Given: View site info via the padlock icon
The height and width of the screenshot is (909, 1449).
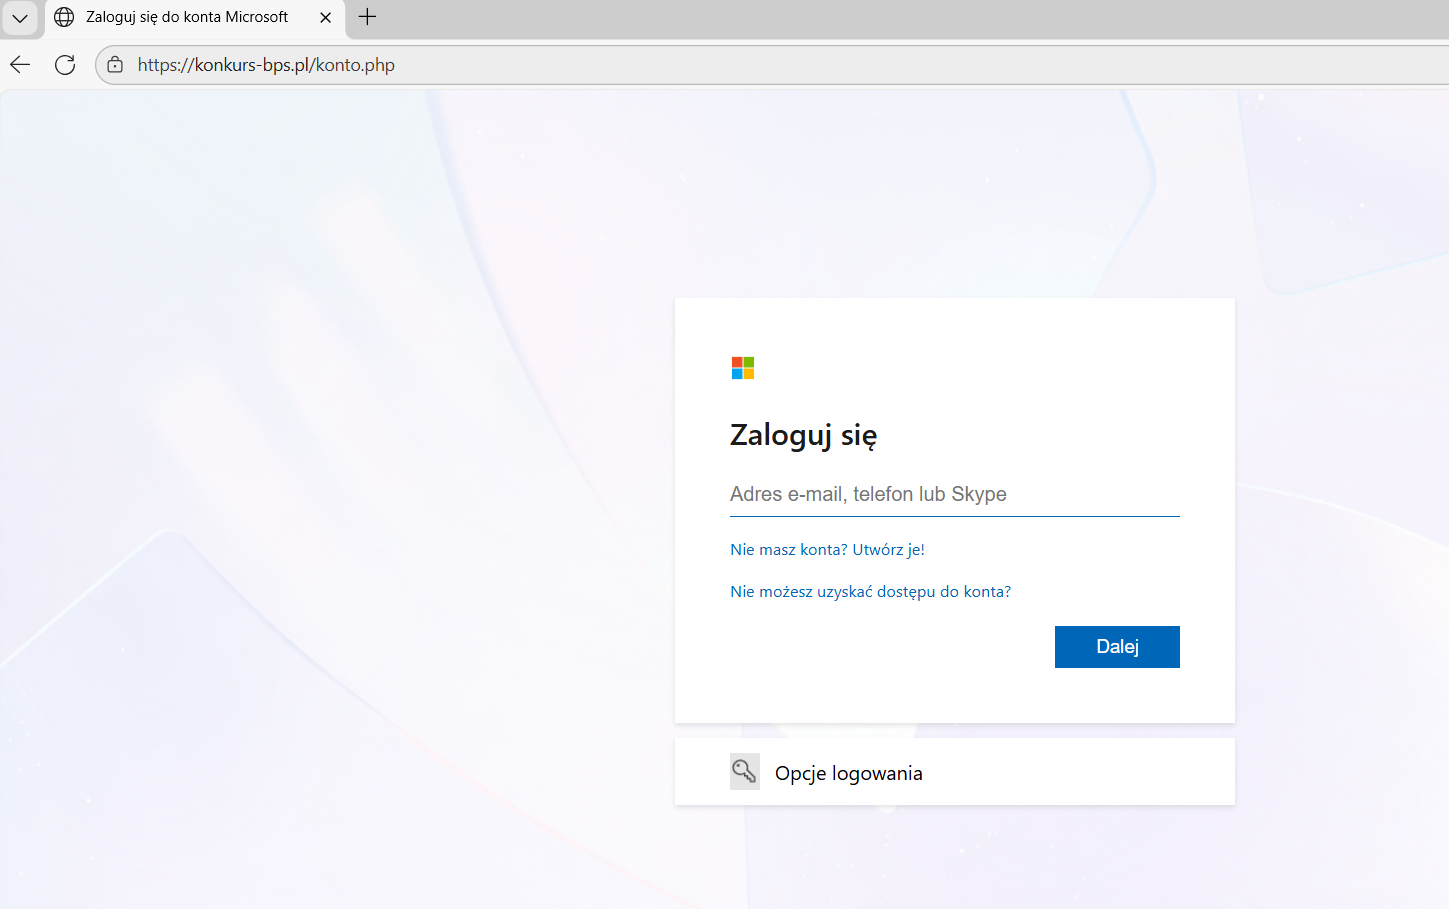Looking at the screenshot, I should tap(115, 64).
